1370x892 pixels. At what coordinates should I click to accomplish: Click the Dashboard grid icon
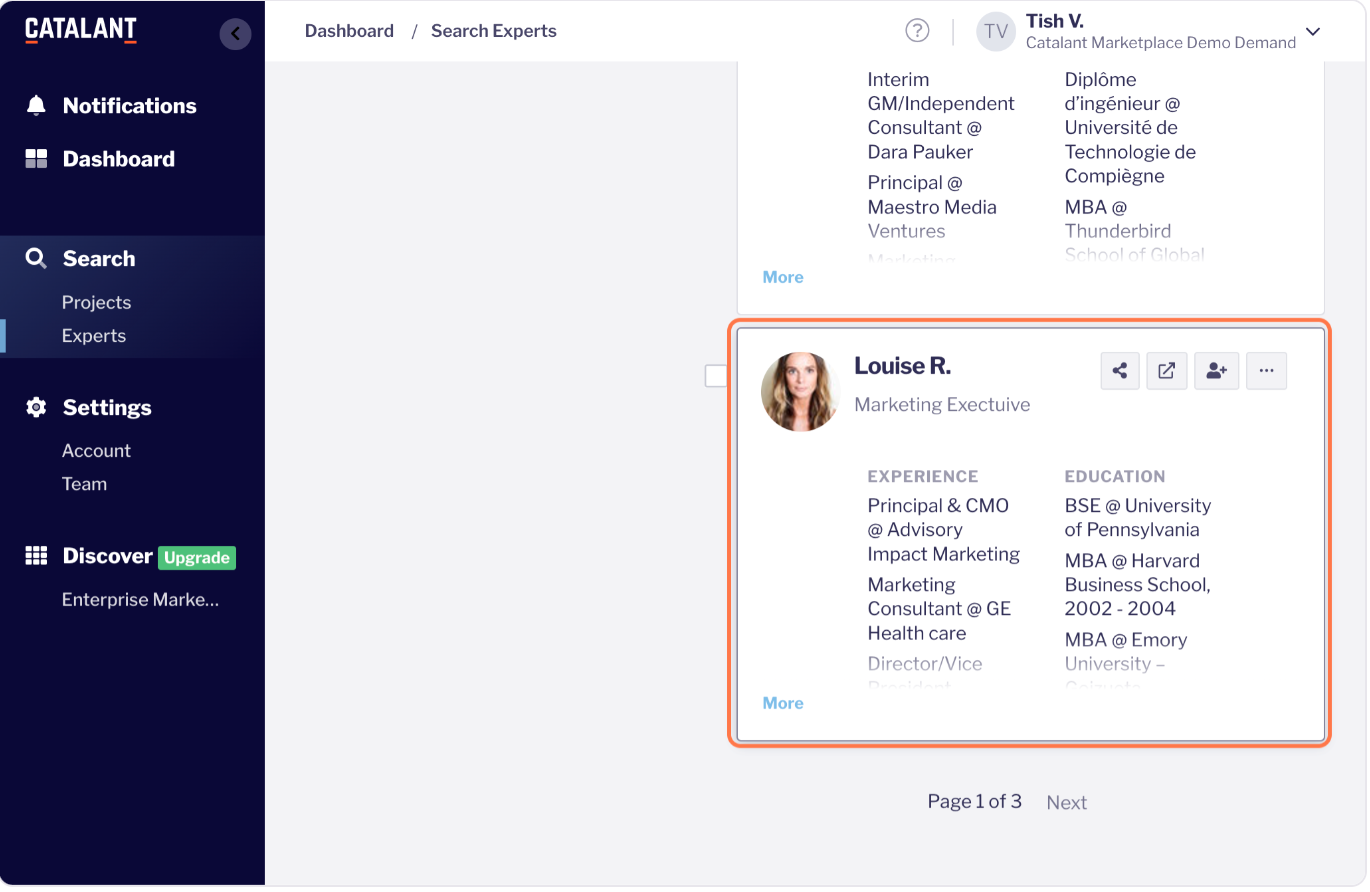pyautogui.click(x=36, y=159)
